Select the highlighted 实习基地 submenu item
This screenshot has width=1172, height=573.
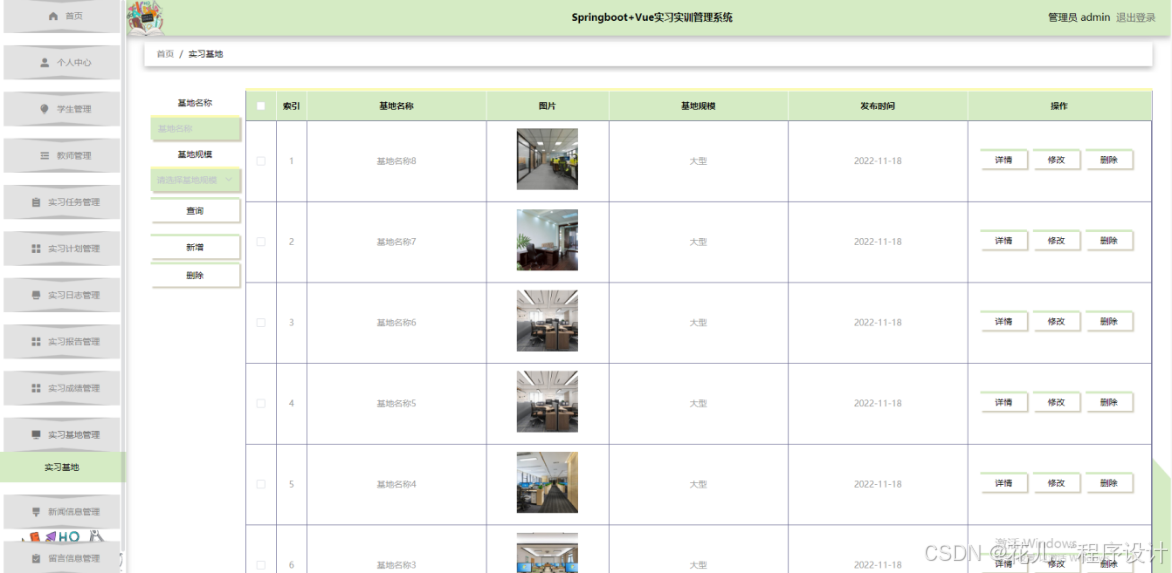pos(62,468)
